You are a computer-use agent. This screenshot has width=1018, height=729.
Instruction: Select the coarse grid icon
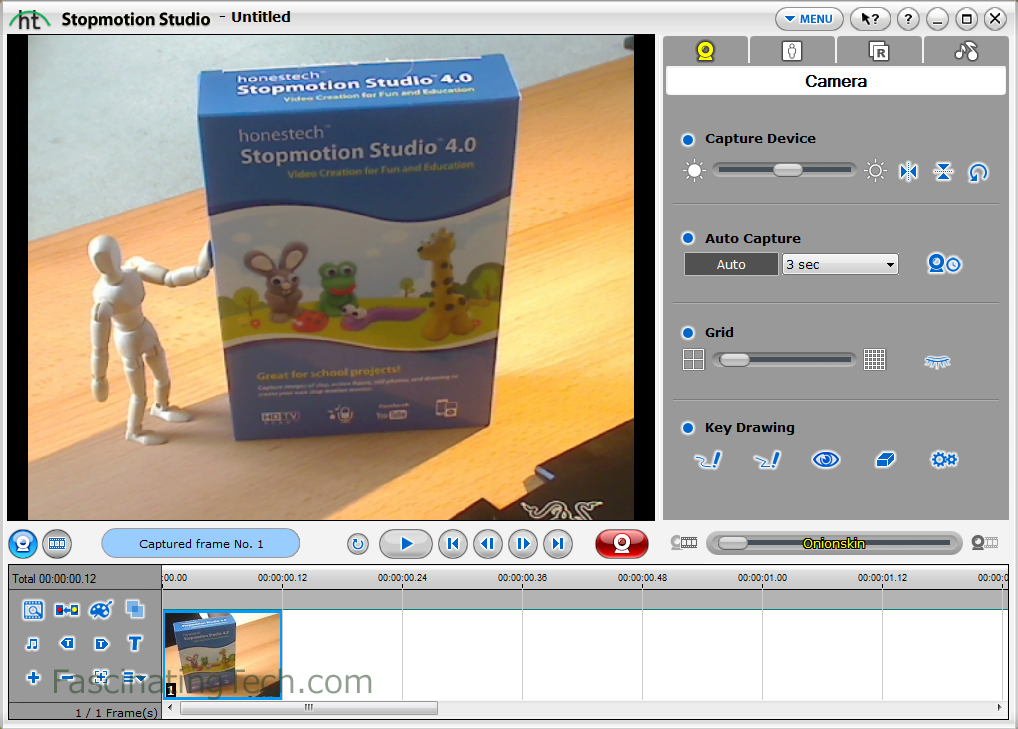[x=693, y=359]
